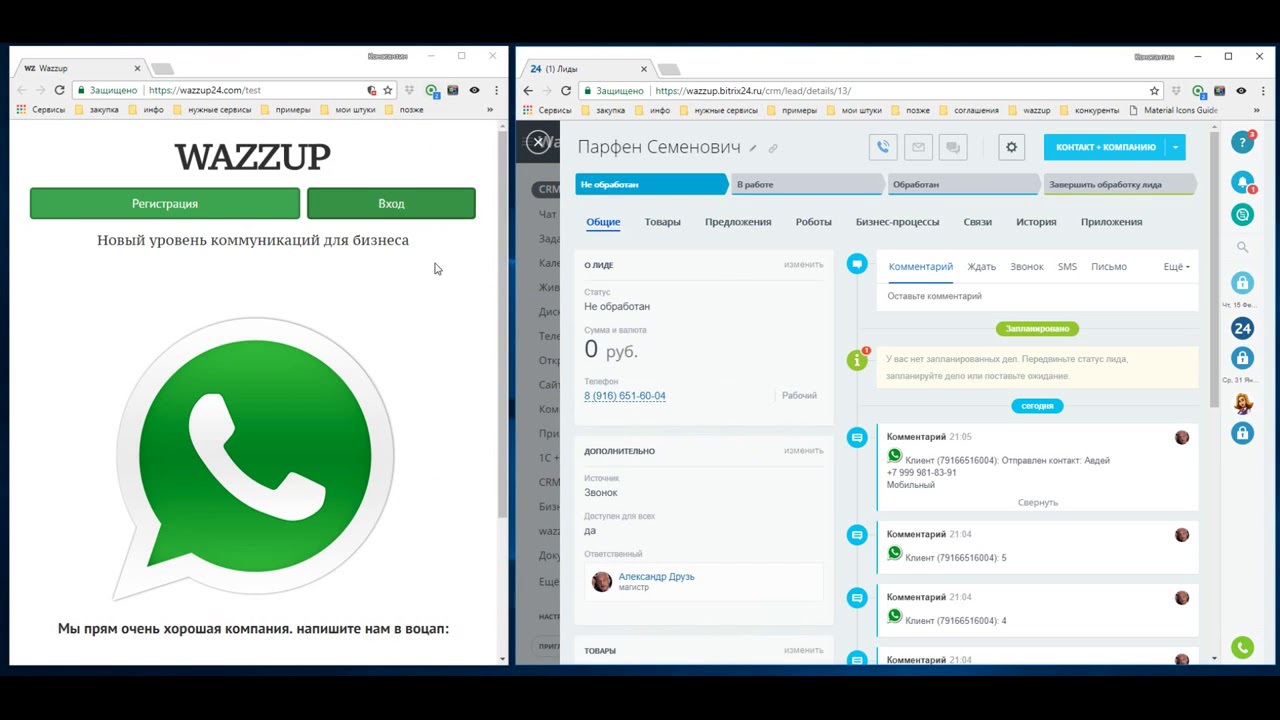
Task: Open responsible person Александр Друзь
Action: (x=656, y=577)
